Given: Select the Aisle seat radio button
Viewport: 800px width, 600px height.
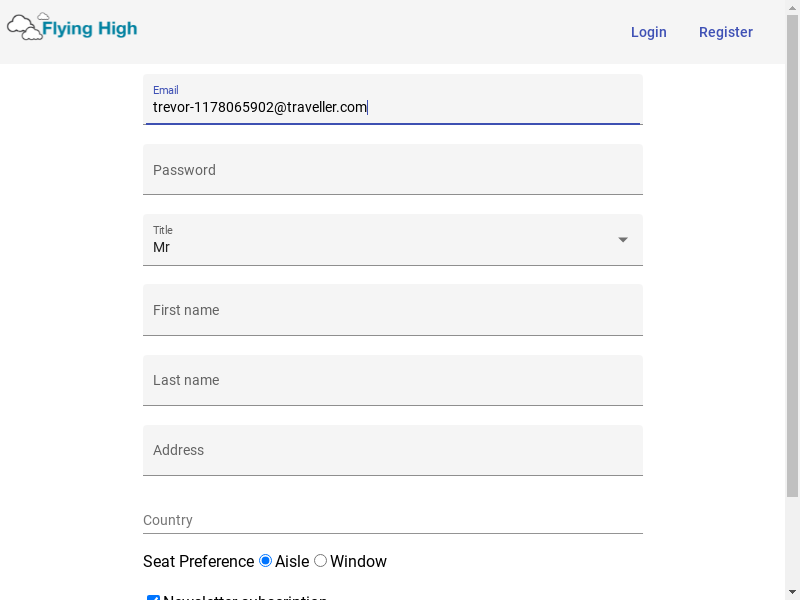Looking at the screenshot, I should (266, 561).
